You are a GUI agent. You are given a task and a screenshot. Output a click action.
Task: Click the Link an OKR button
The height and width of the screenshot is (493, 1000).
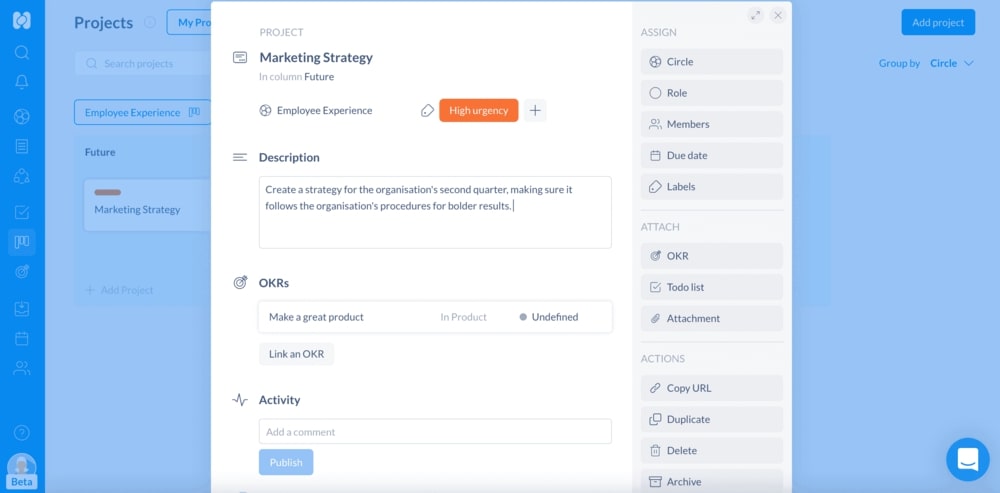297,354
